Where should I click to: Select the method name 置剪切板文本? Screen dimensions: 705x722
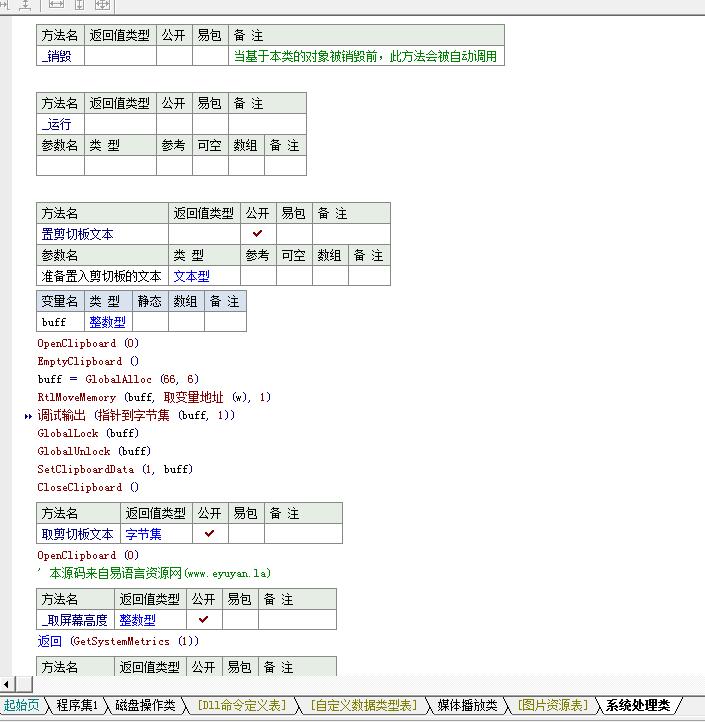77,234
